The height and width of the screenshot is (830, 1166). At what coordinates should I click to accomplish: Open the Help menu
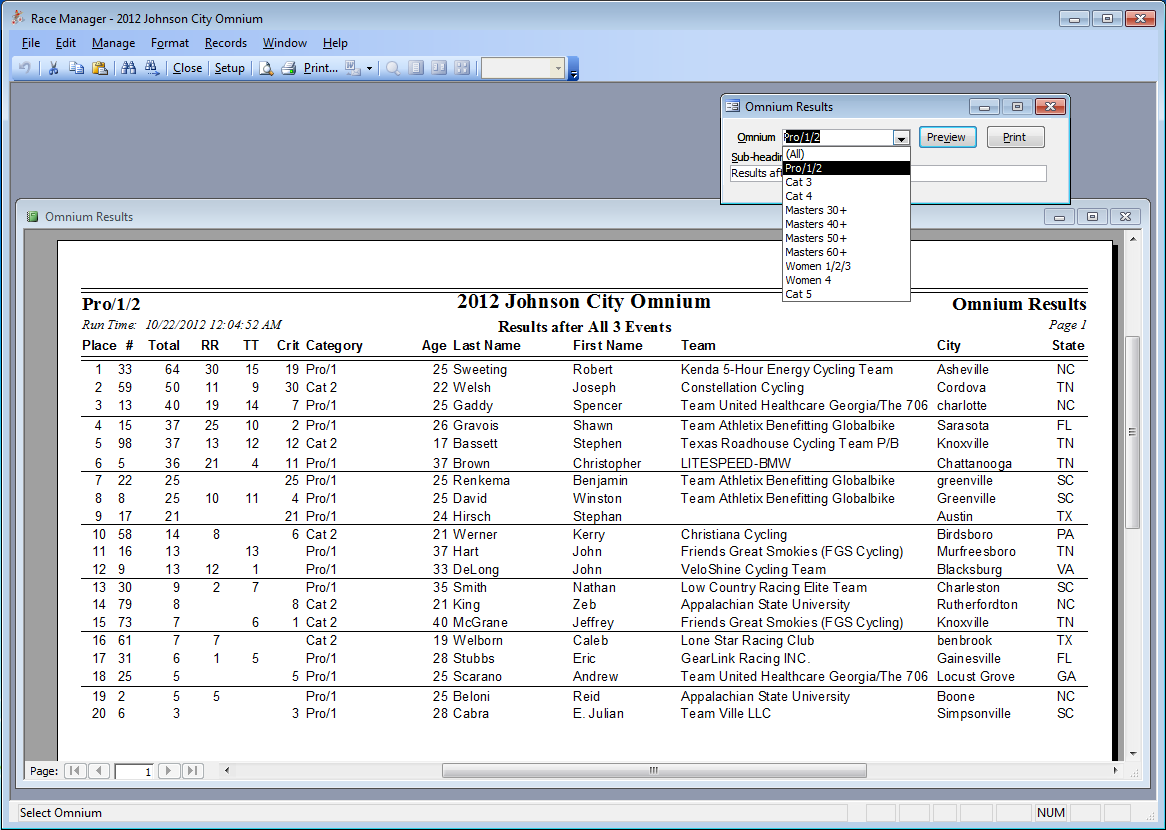pyautogui.click(x=335, y=43)
